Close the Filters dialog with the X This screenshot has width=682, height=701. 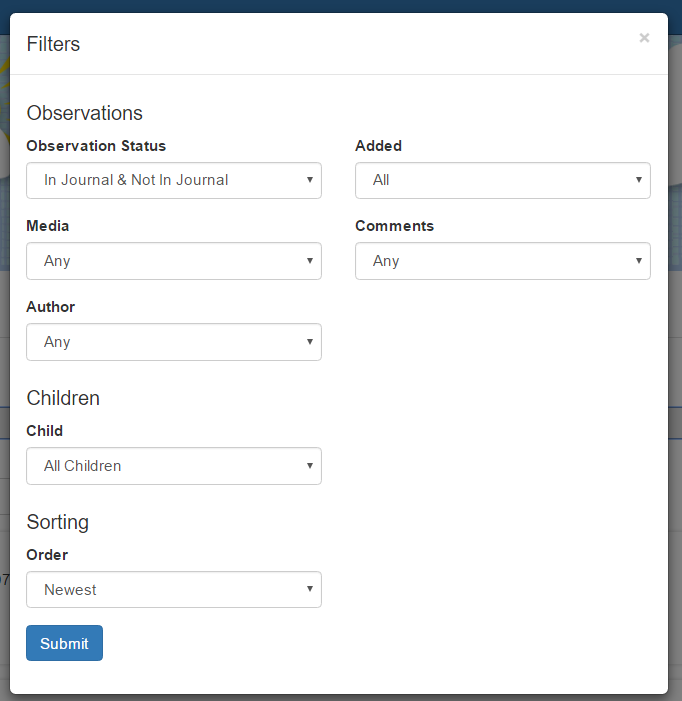(644, 38)
